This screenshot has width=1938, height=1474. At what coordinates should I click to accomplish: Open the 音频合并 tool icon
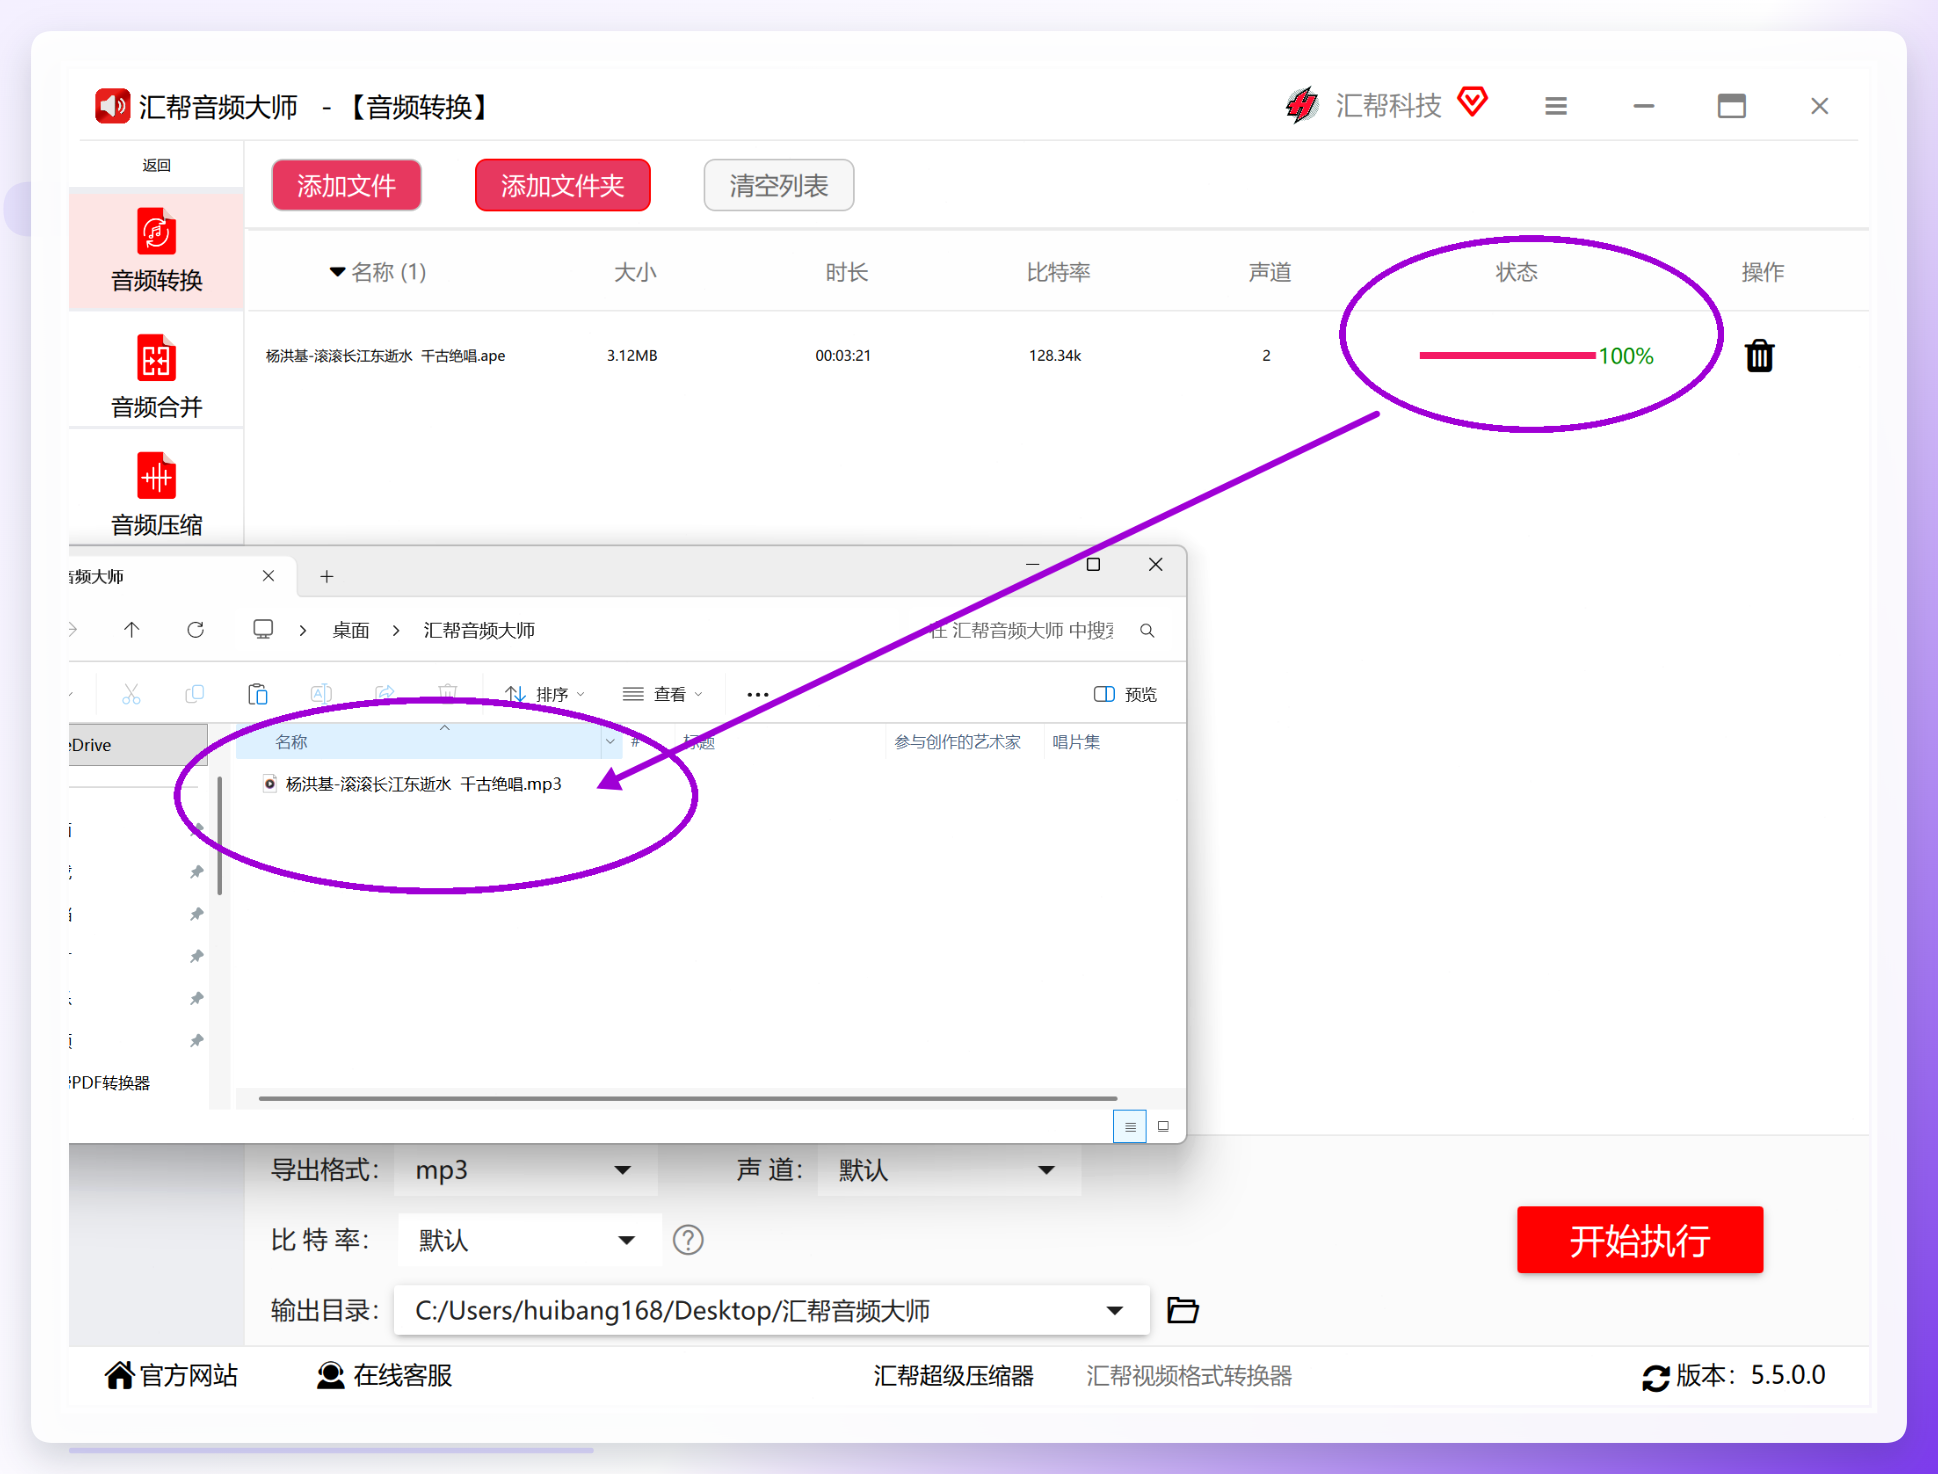pos(156,358)
